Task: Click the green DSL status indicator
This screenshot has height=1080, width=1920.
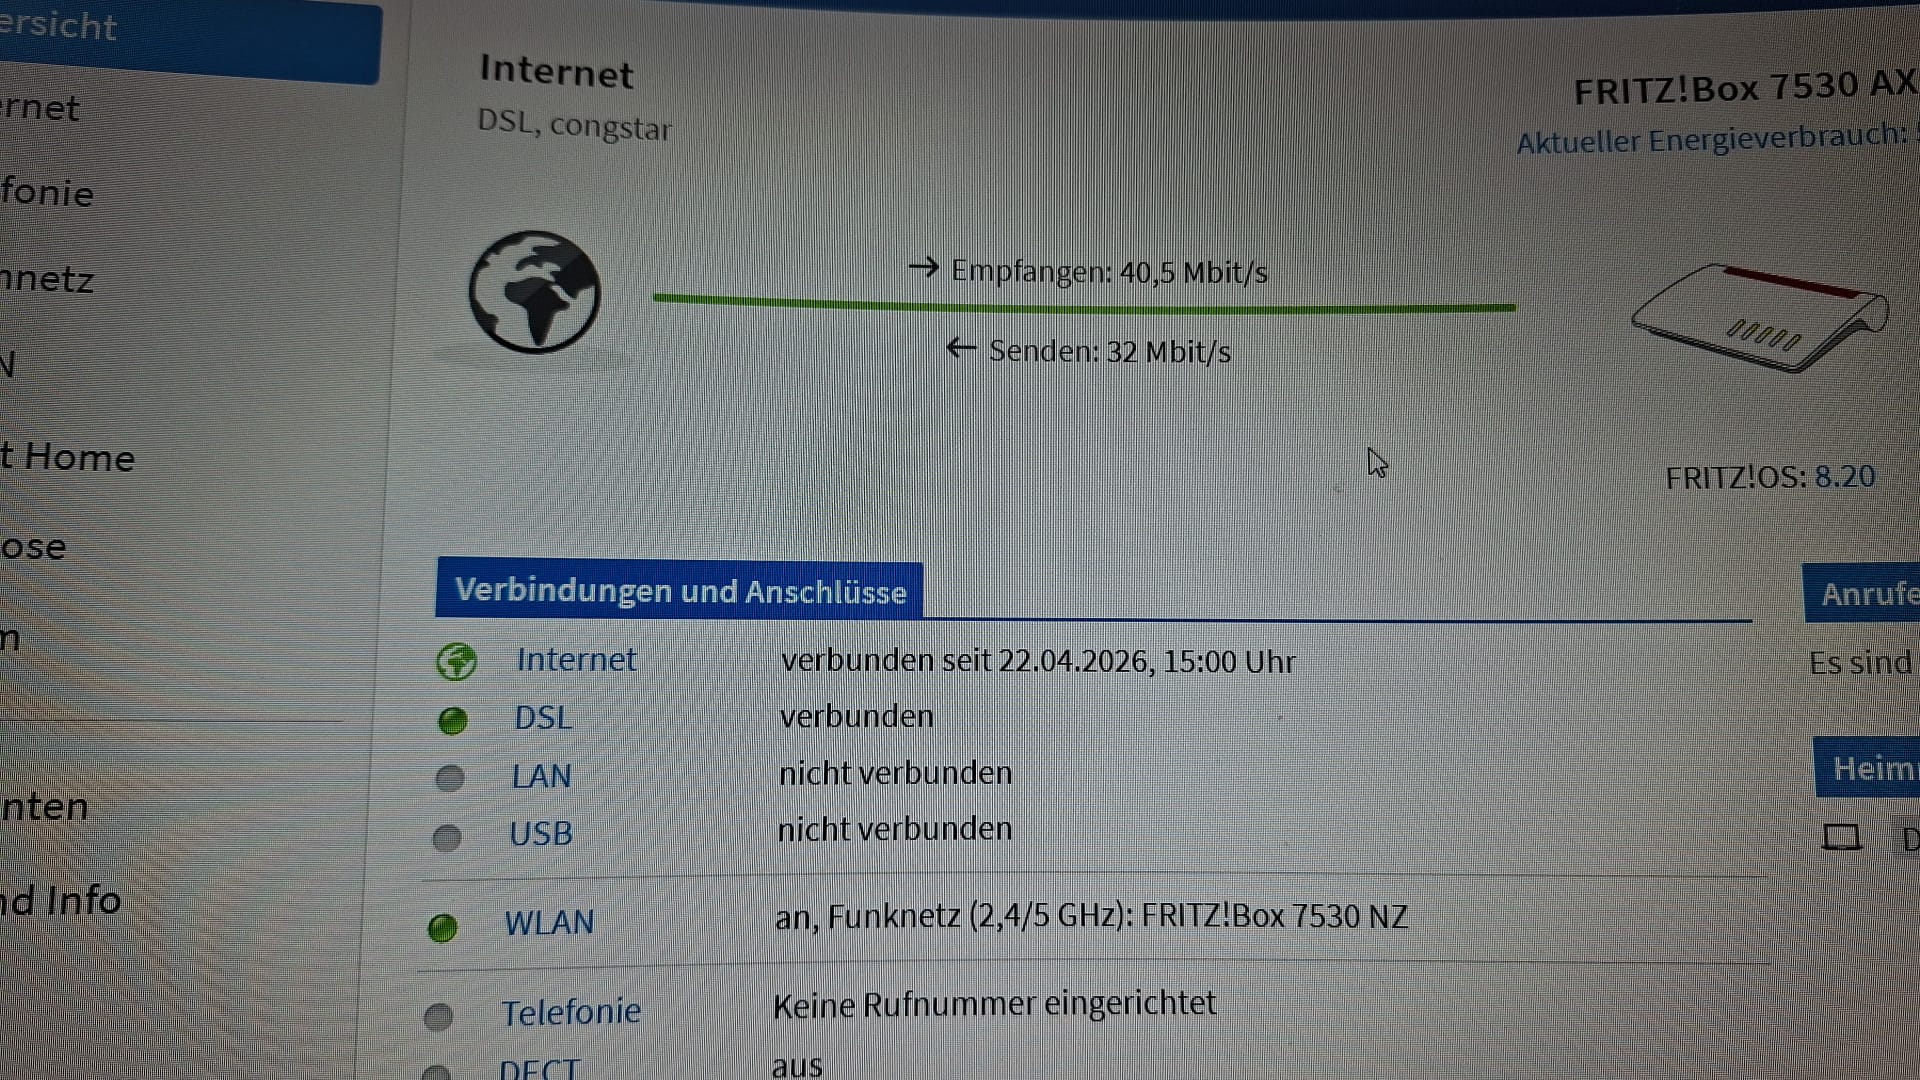Action: [453, 720]
